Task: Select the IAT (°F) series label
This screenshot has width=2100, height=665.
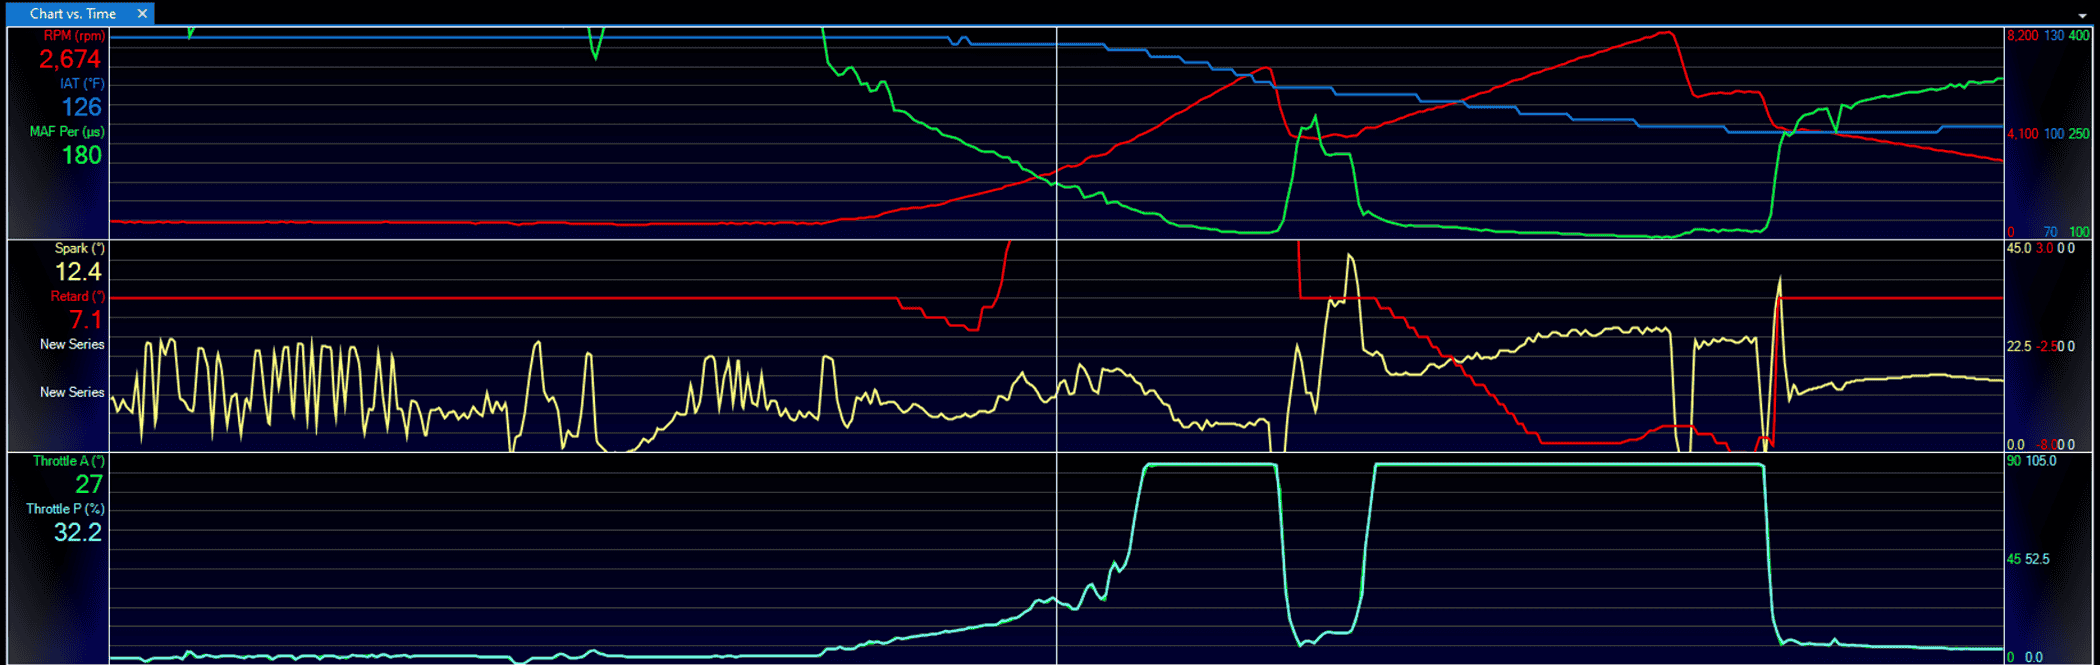Action: point(82,84)
